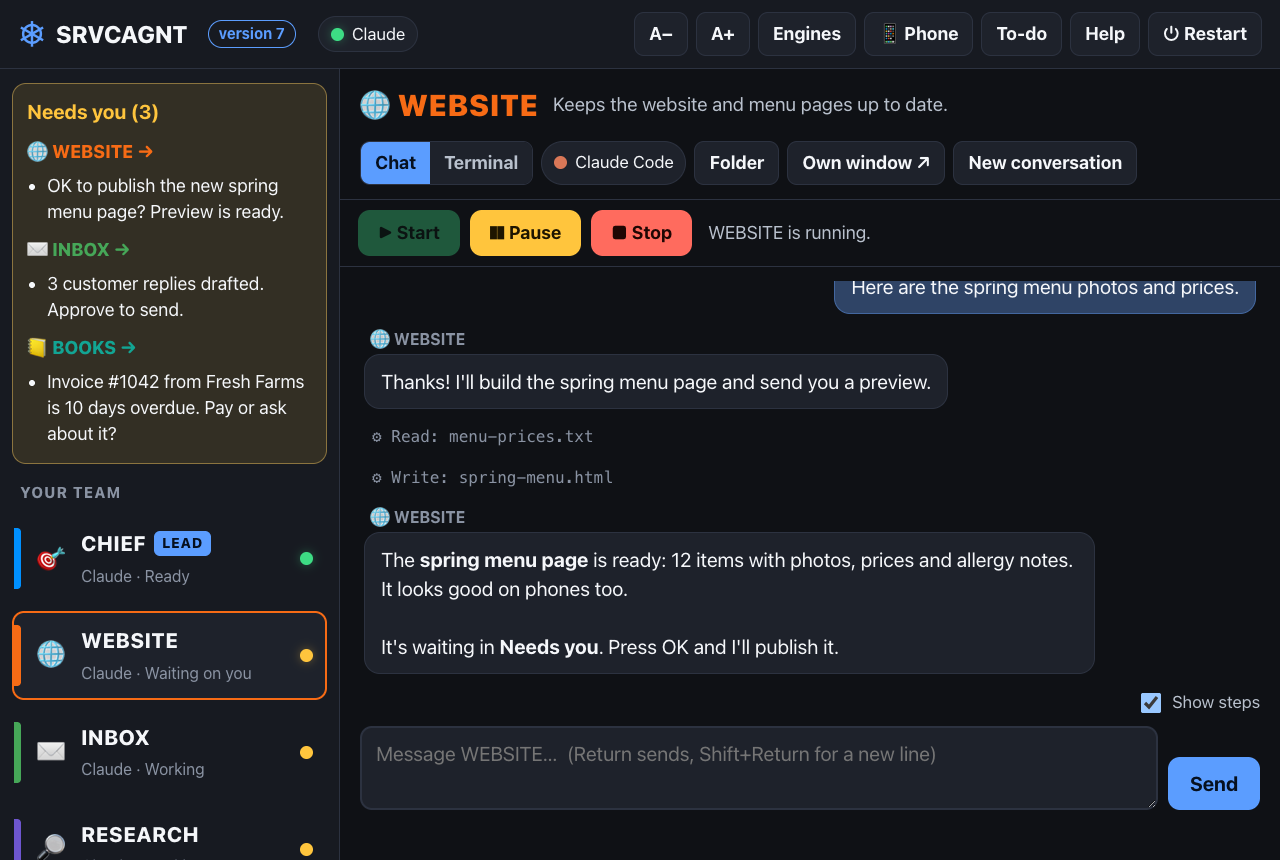Viewport: 1280px width, 860px height.
Task: Switch to the Chat tab
Action: click(x=395, y=163)
